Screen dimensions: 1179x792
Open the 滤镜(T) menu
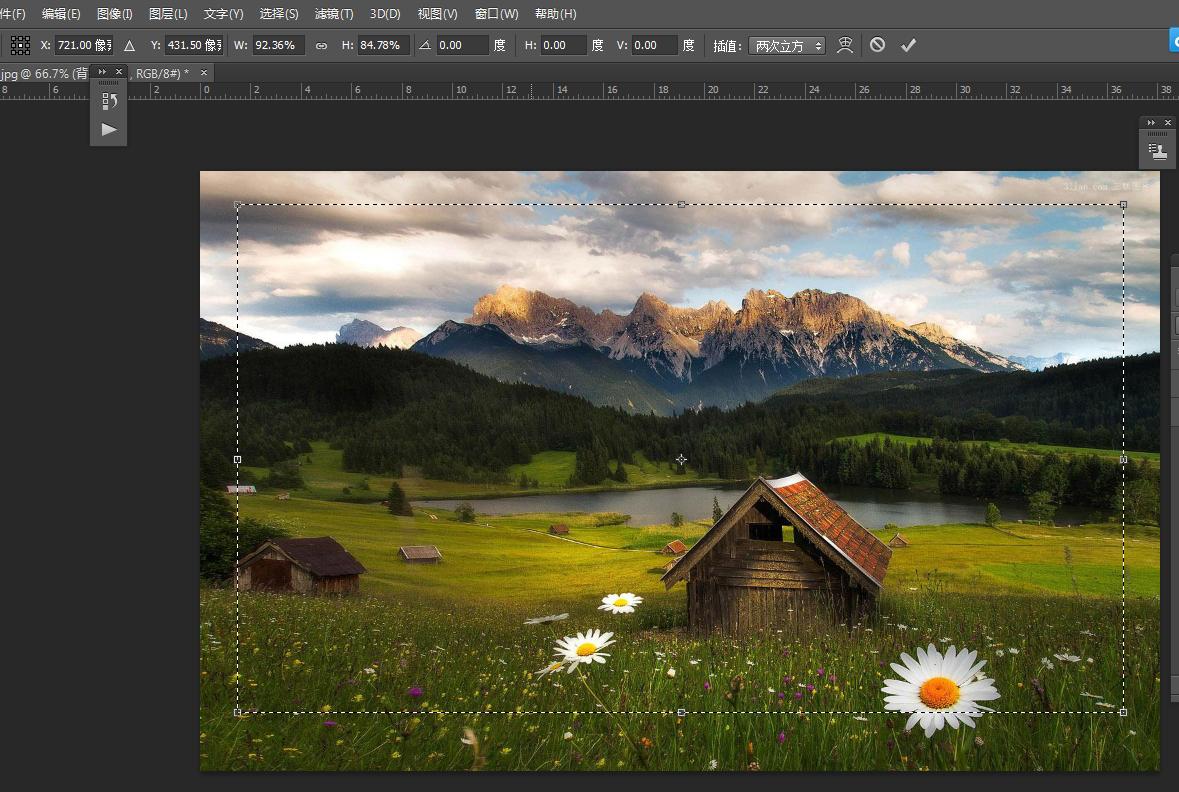[334, 14]
